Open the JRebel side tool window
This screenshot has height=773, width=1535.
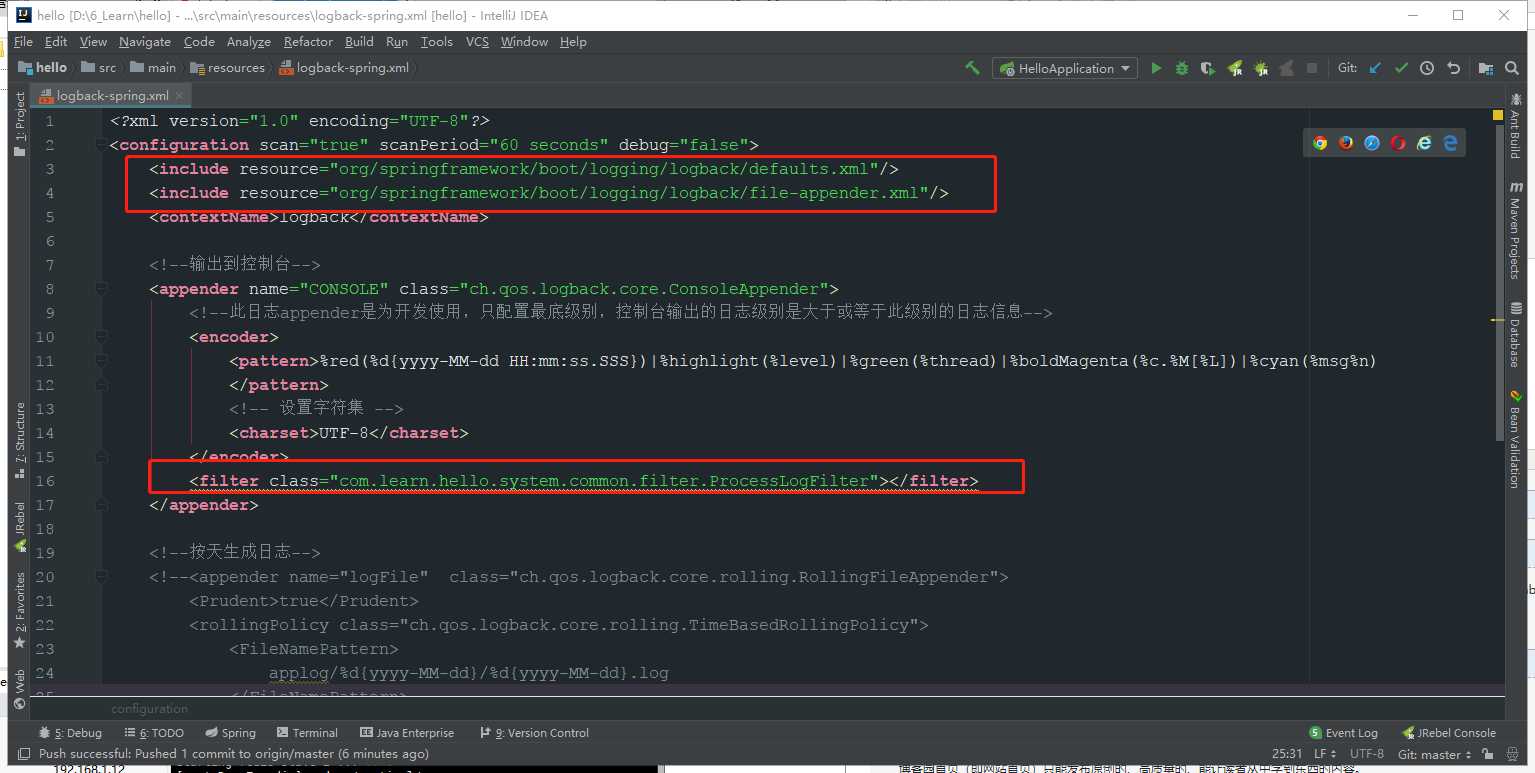tap(19, 527)
